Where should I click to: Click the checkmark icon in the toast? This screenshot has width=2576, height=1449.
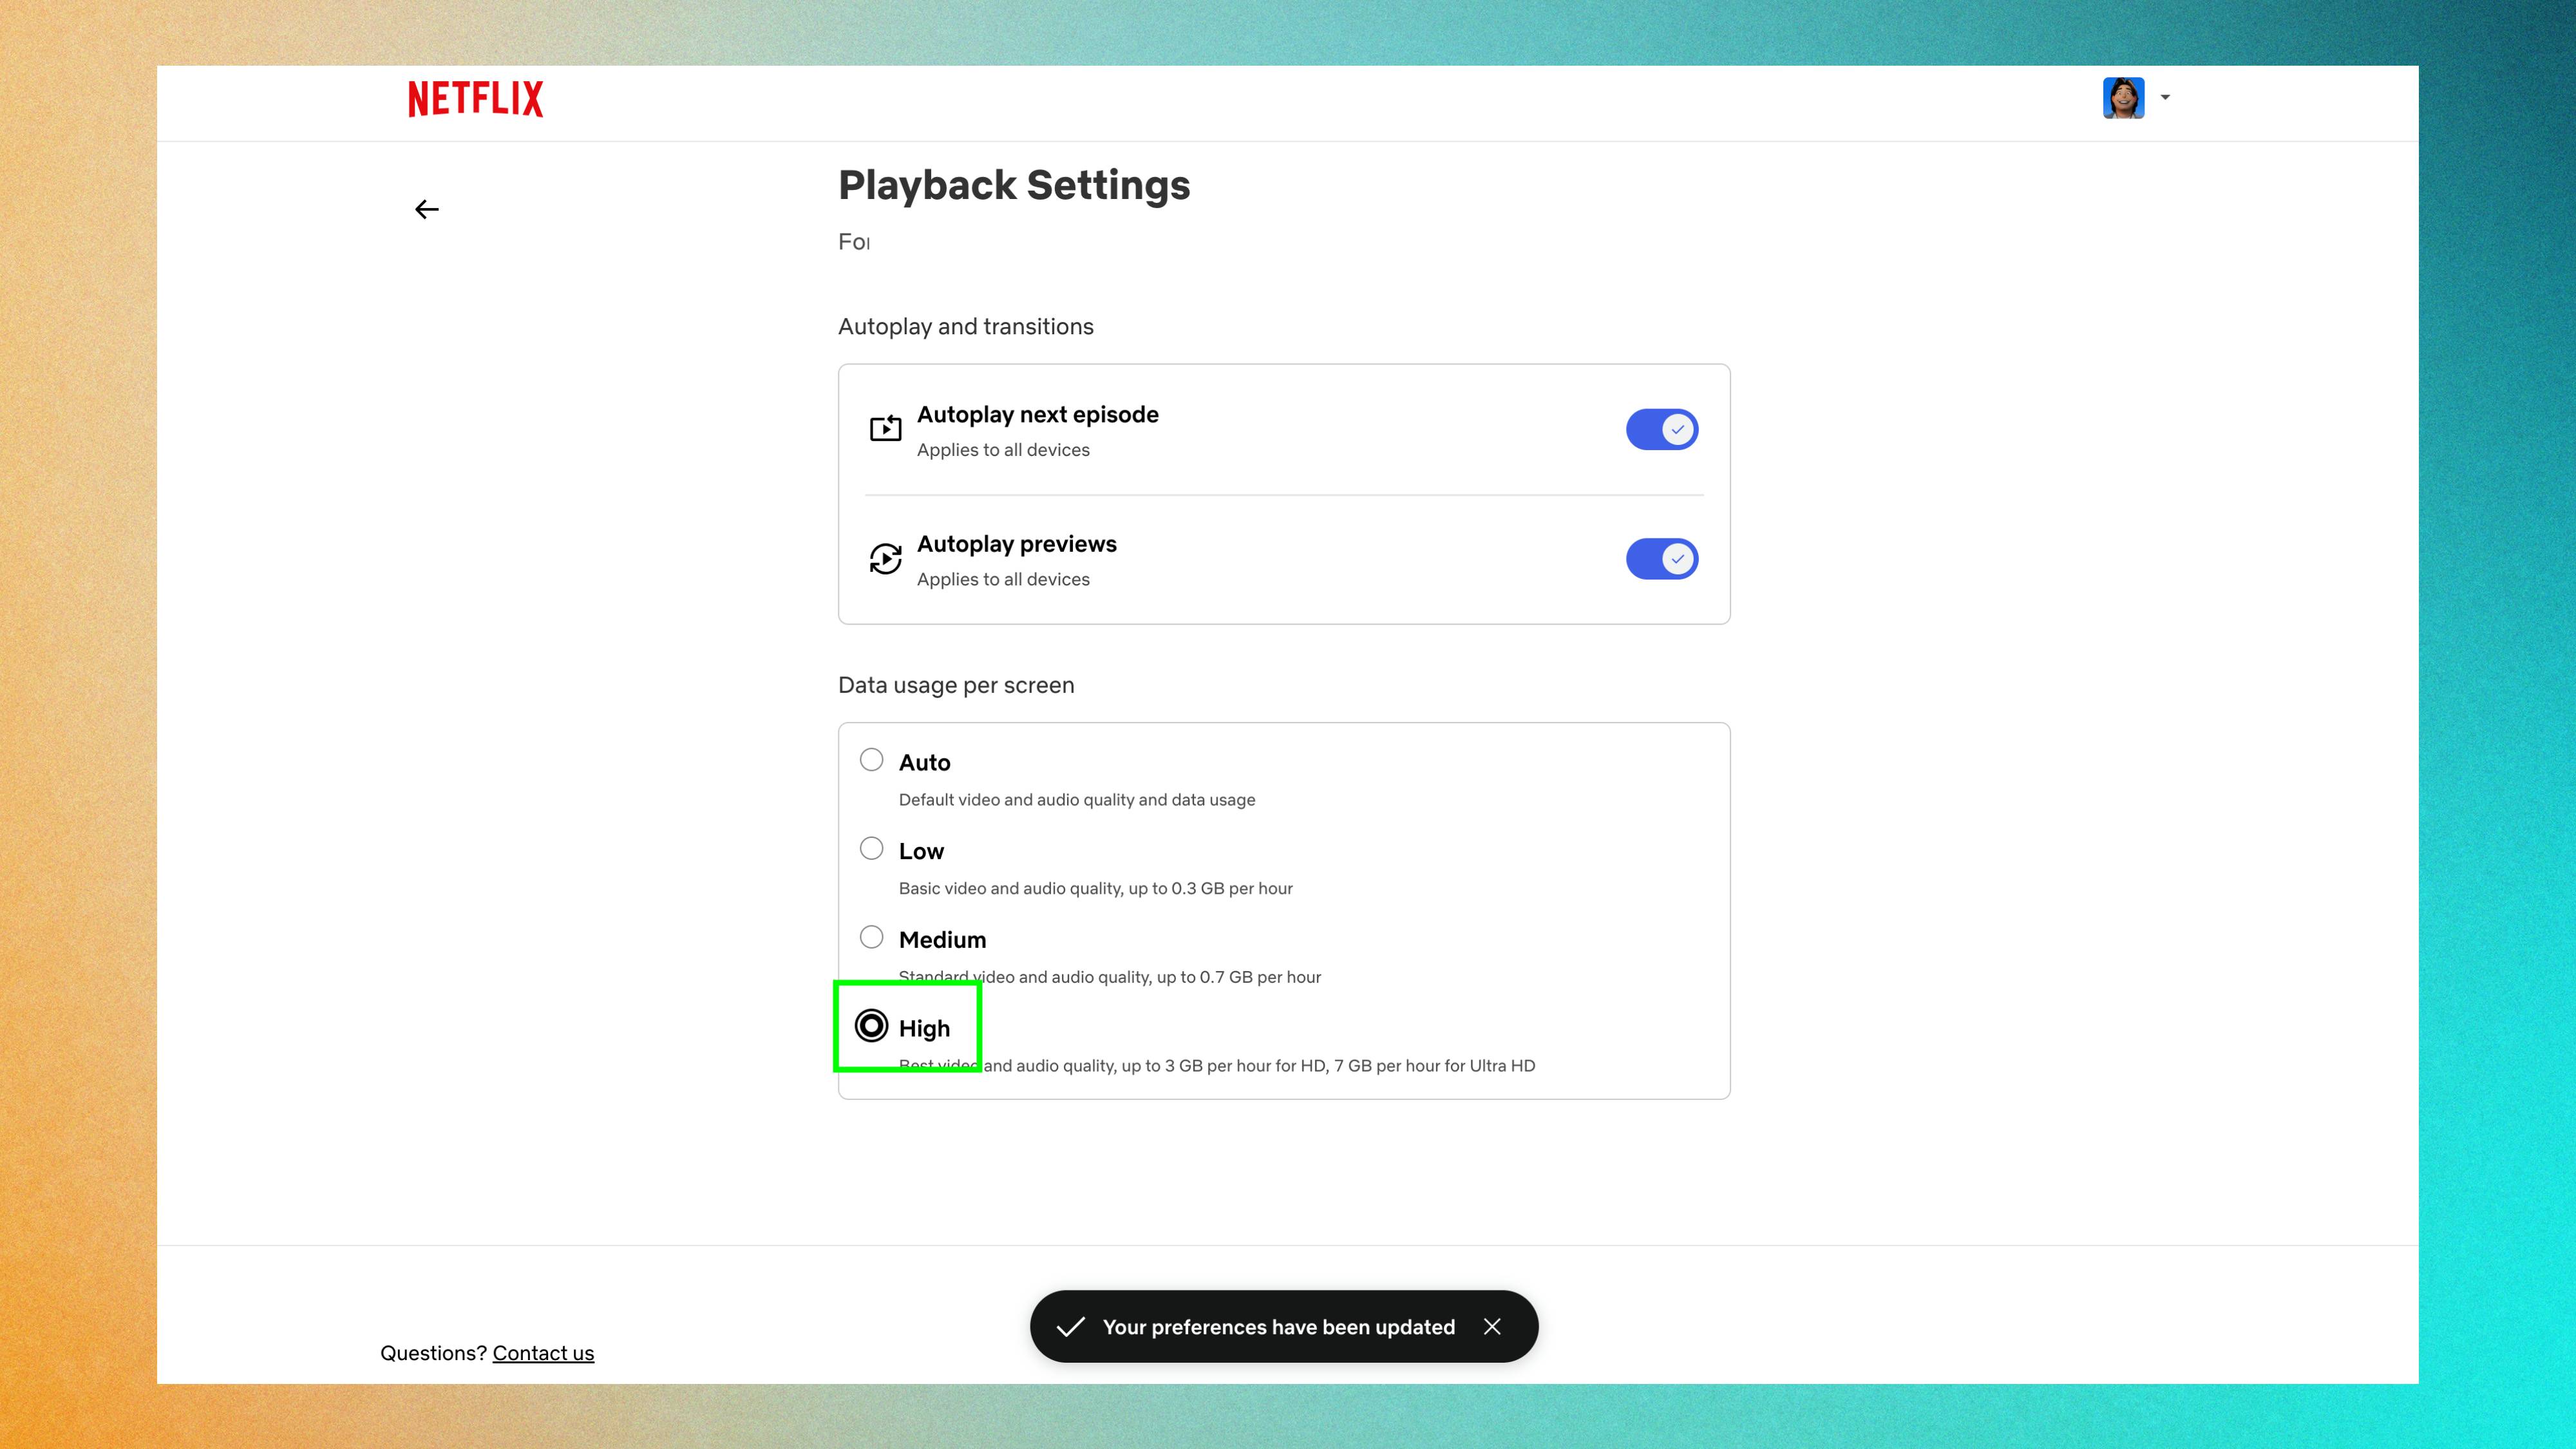point(1071,1326)
